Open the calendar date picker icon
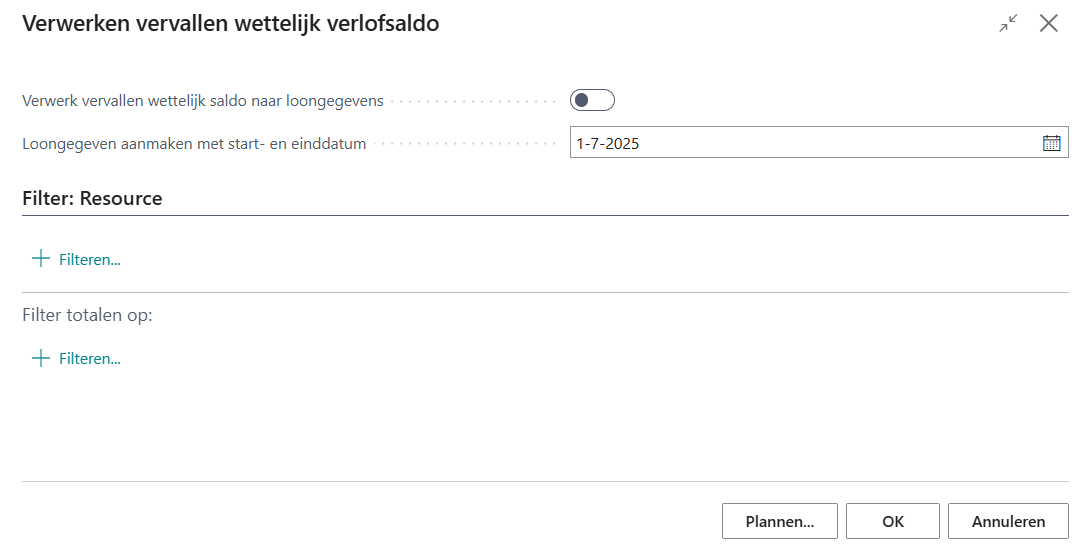This screenshot has height=556, width=1085. 1051,143
